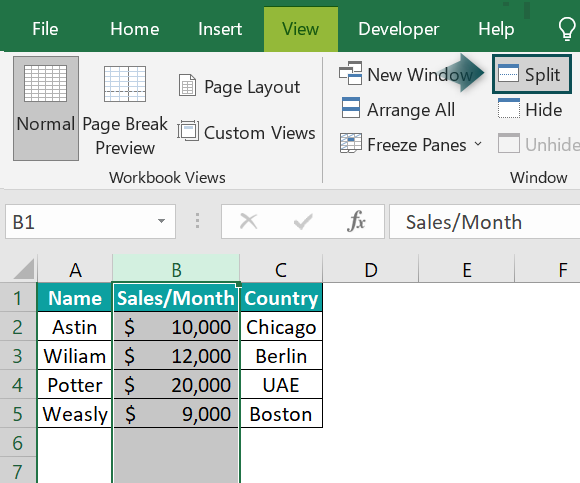The image size is (580, 483).
Task: Select column A header
Action: point(75,269)
